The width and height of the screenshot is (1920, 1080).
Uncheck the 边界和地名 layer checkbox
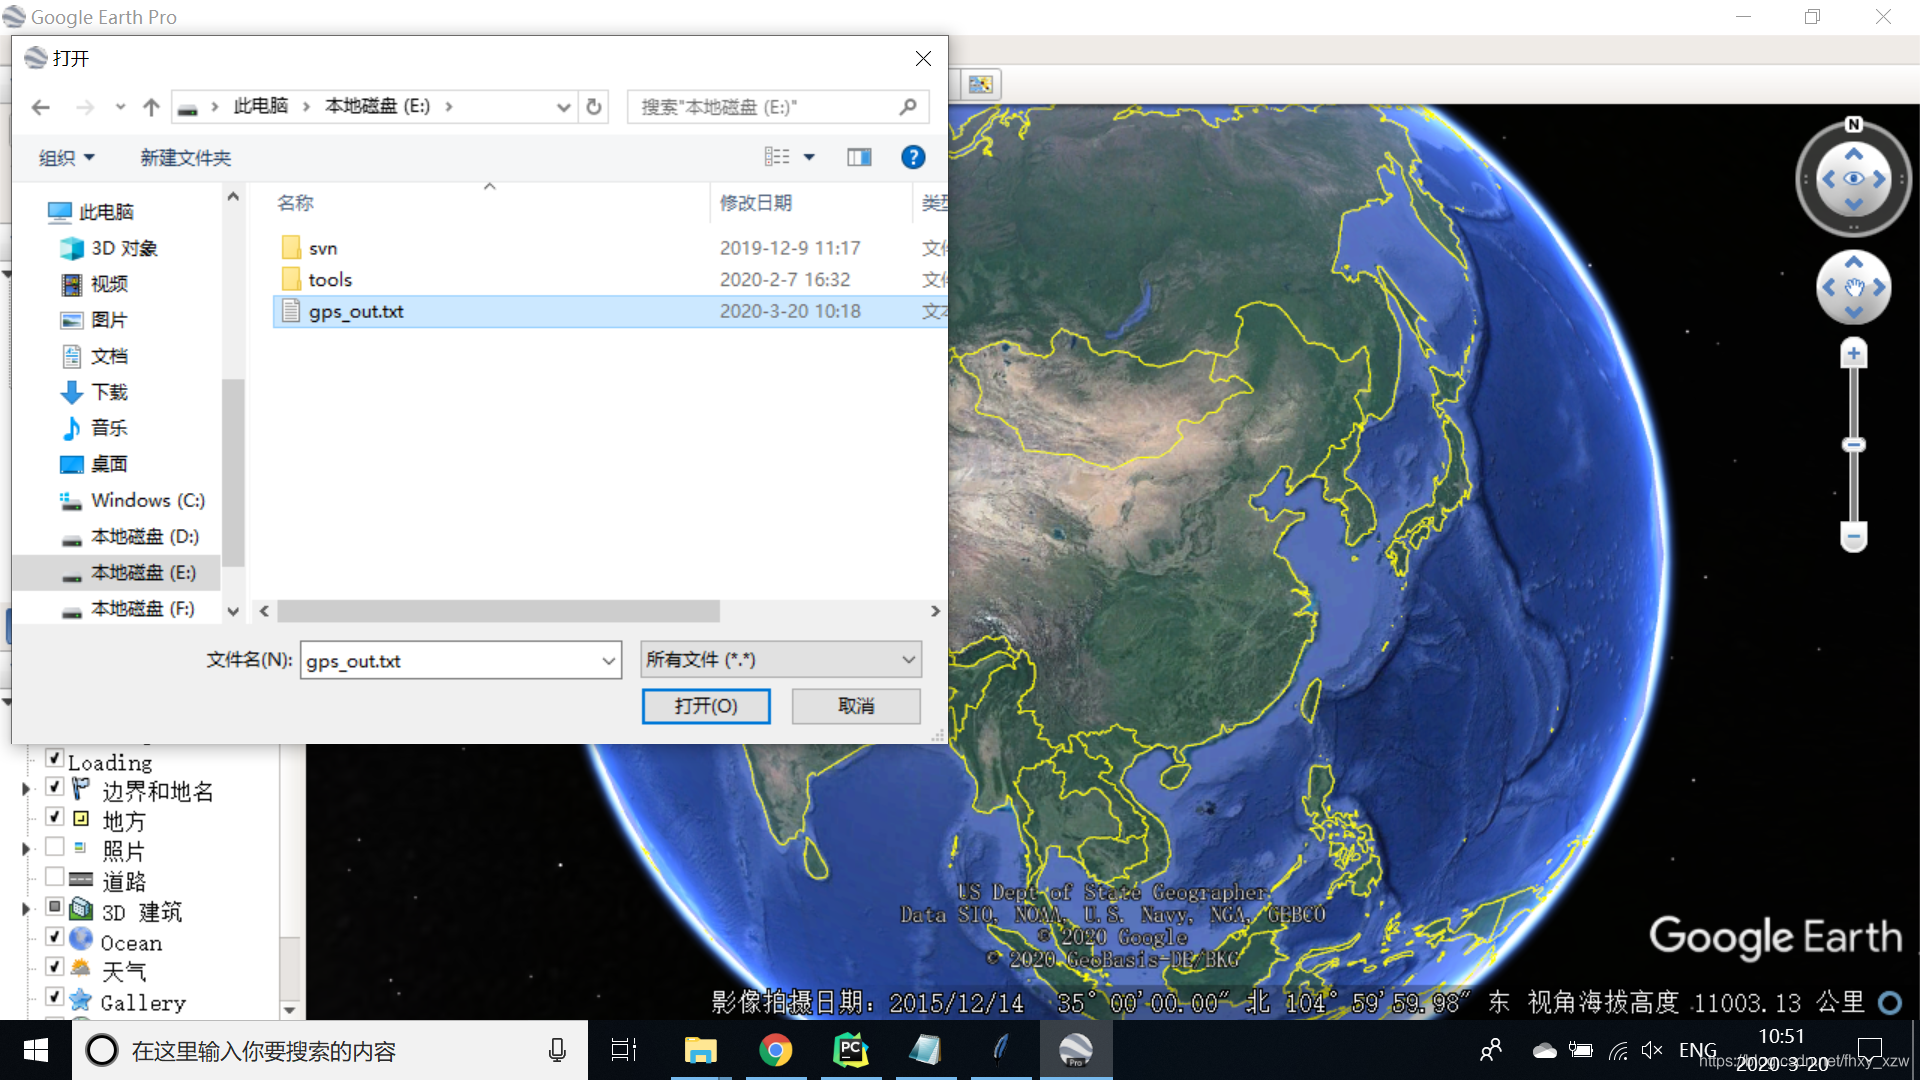(55, 788)
